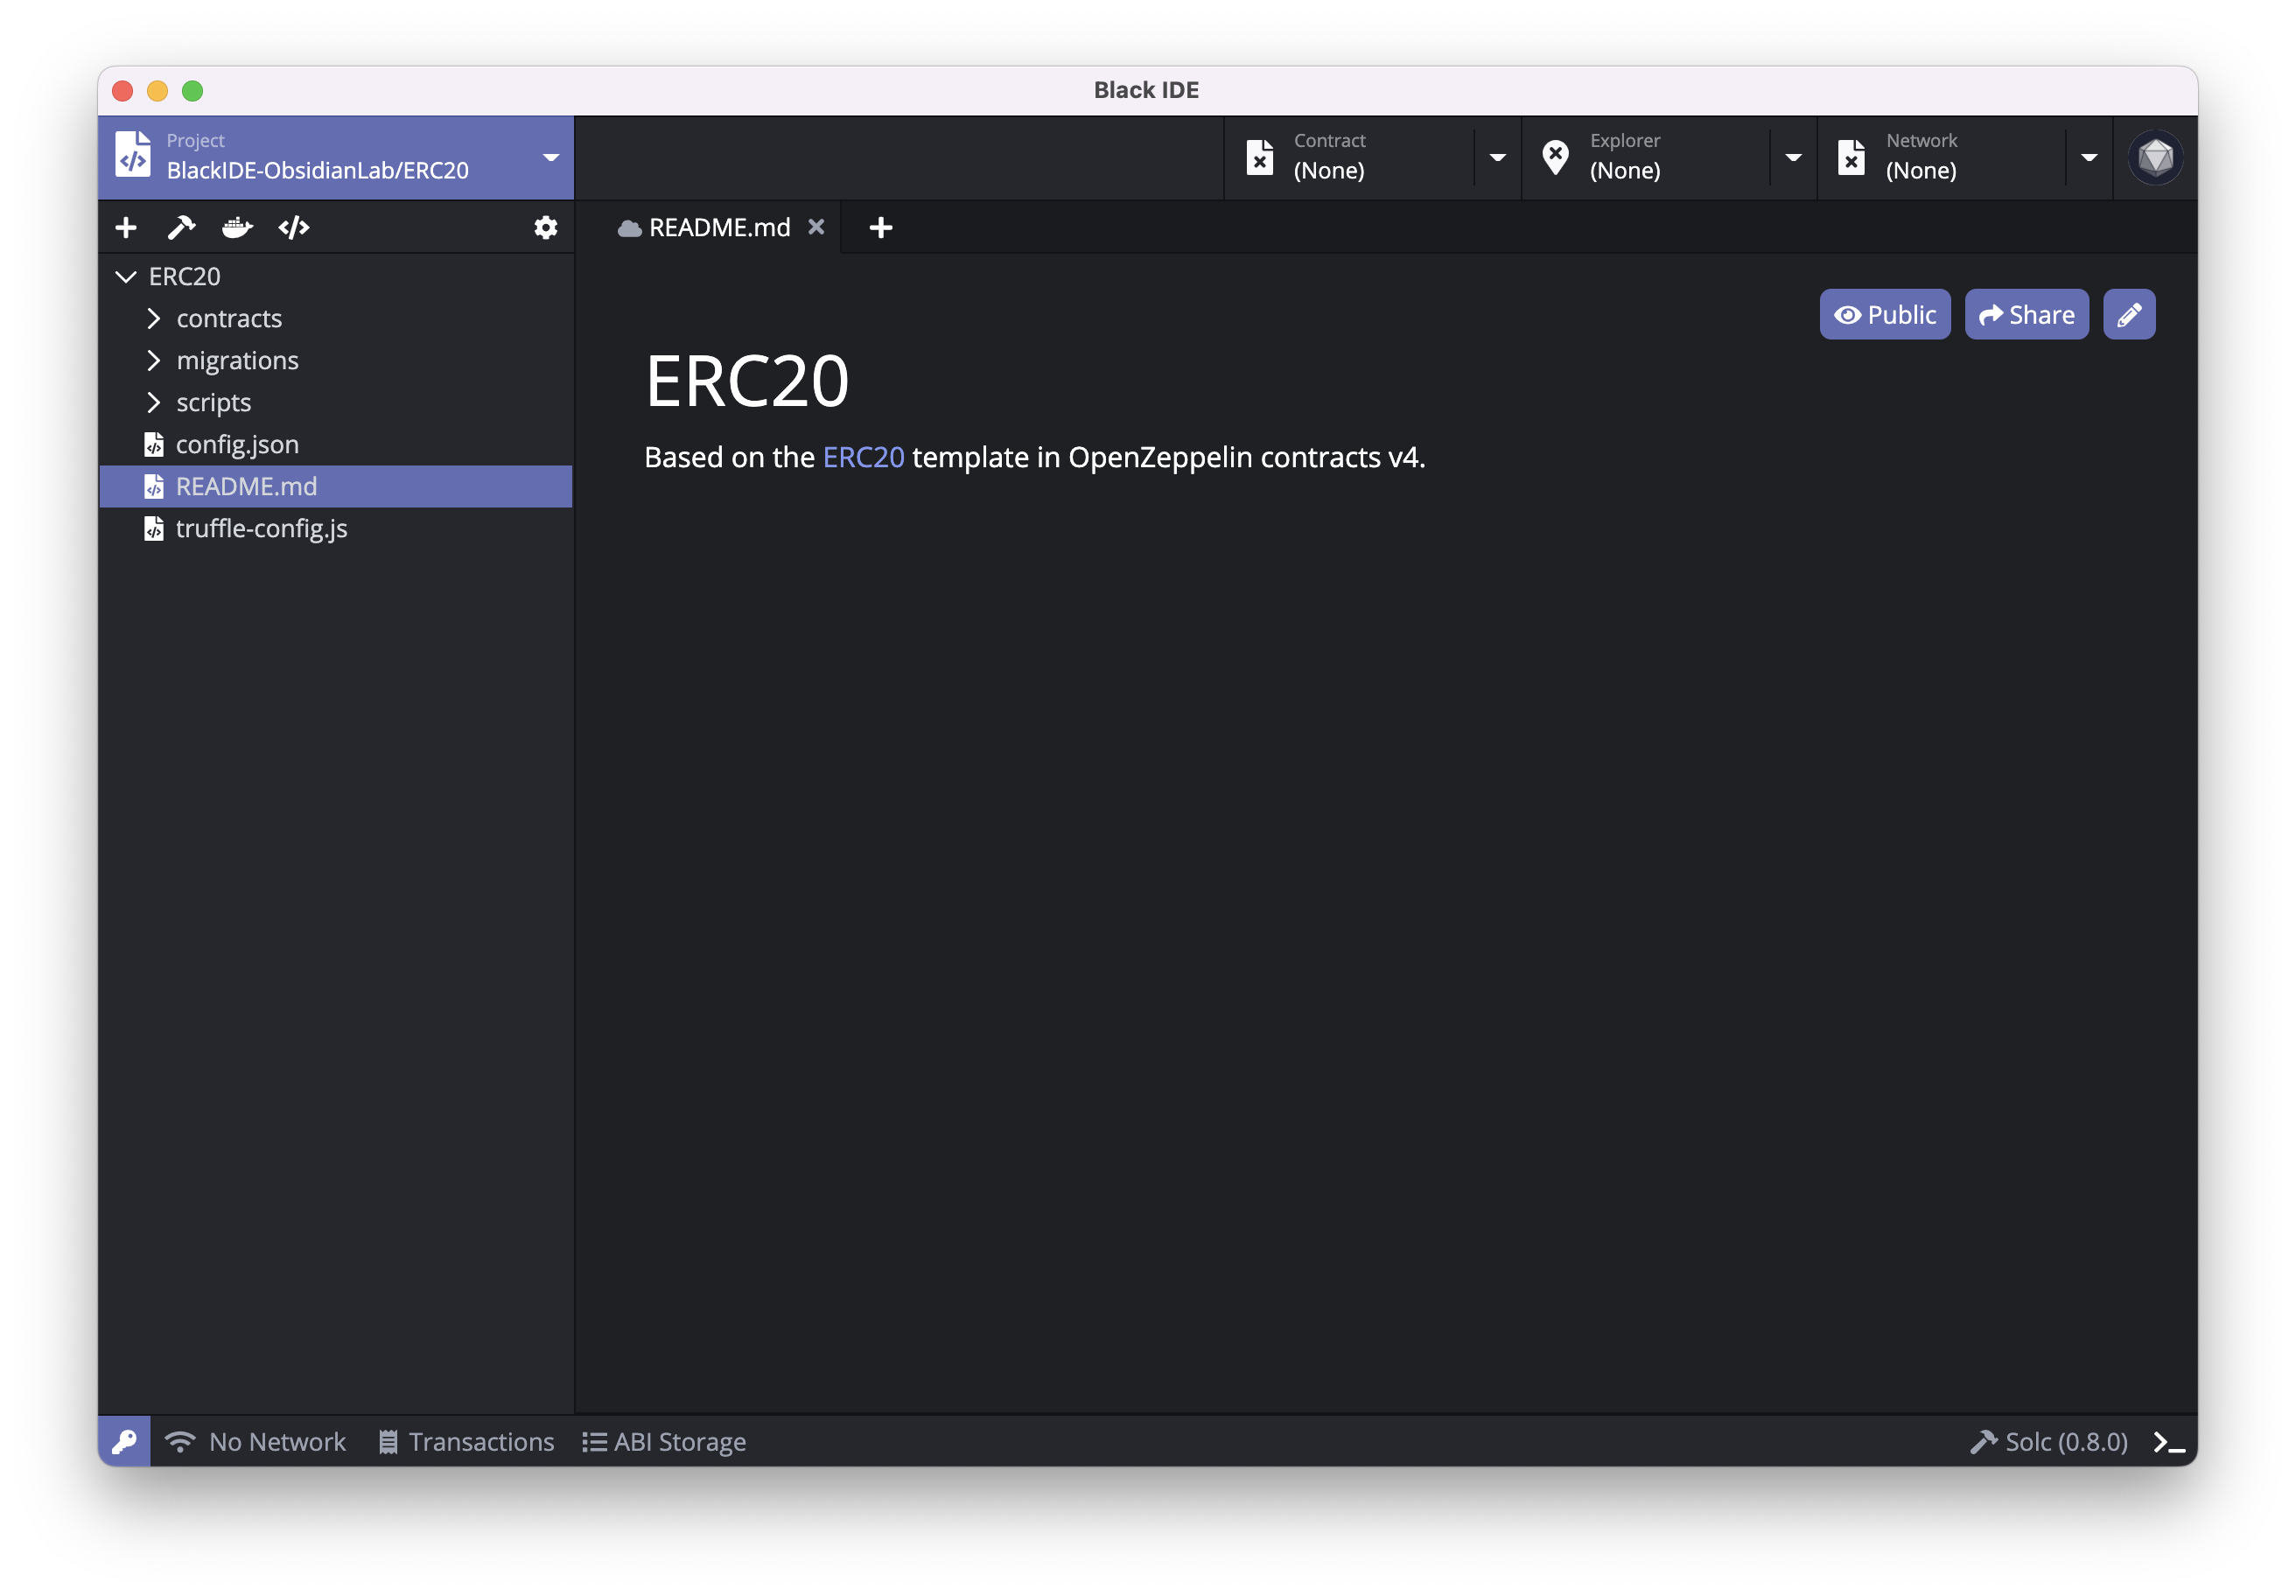Click the user avatar icon top right
This screenshot has height=1596, width=2296.
point(2155,158)
